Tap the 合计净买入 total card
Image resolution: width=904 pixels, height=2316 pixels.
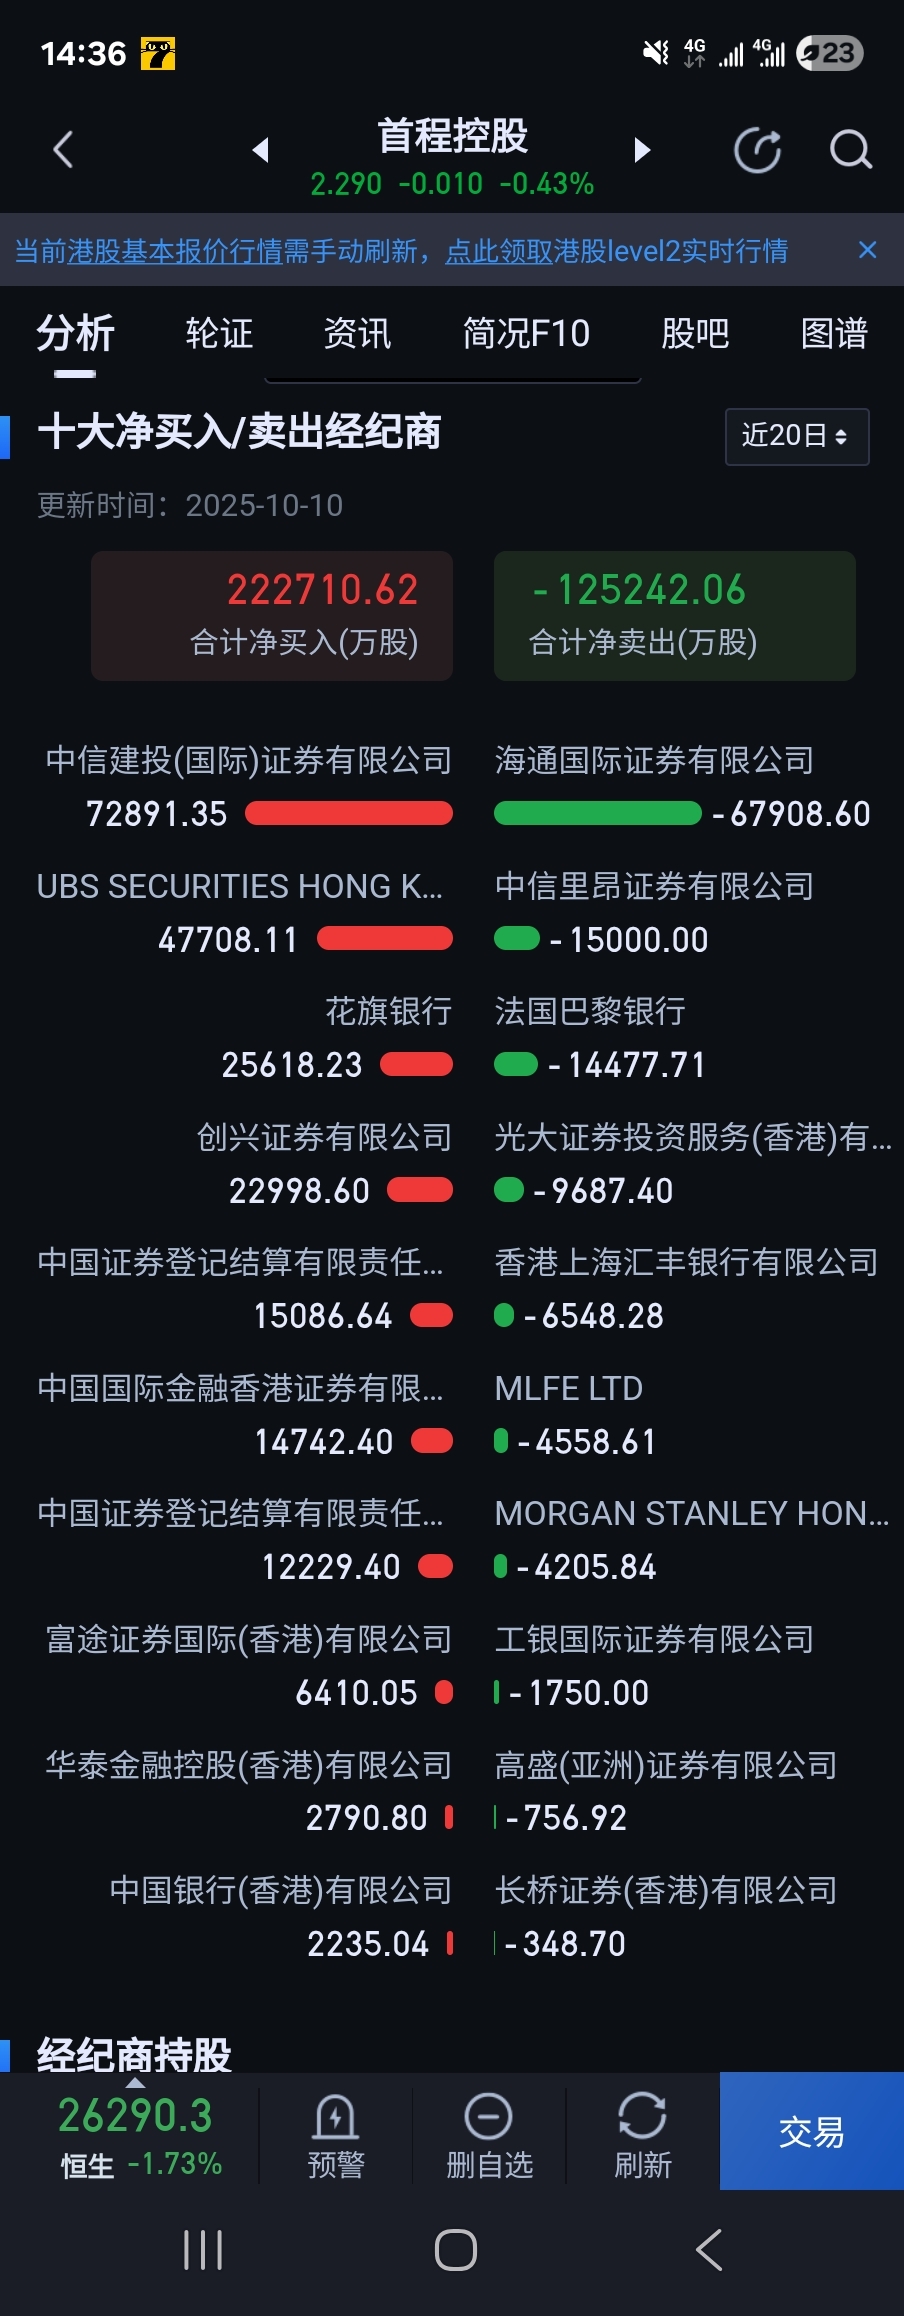pyautogui.click(x=272, y=616)
